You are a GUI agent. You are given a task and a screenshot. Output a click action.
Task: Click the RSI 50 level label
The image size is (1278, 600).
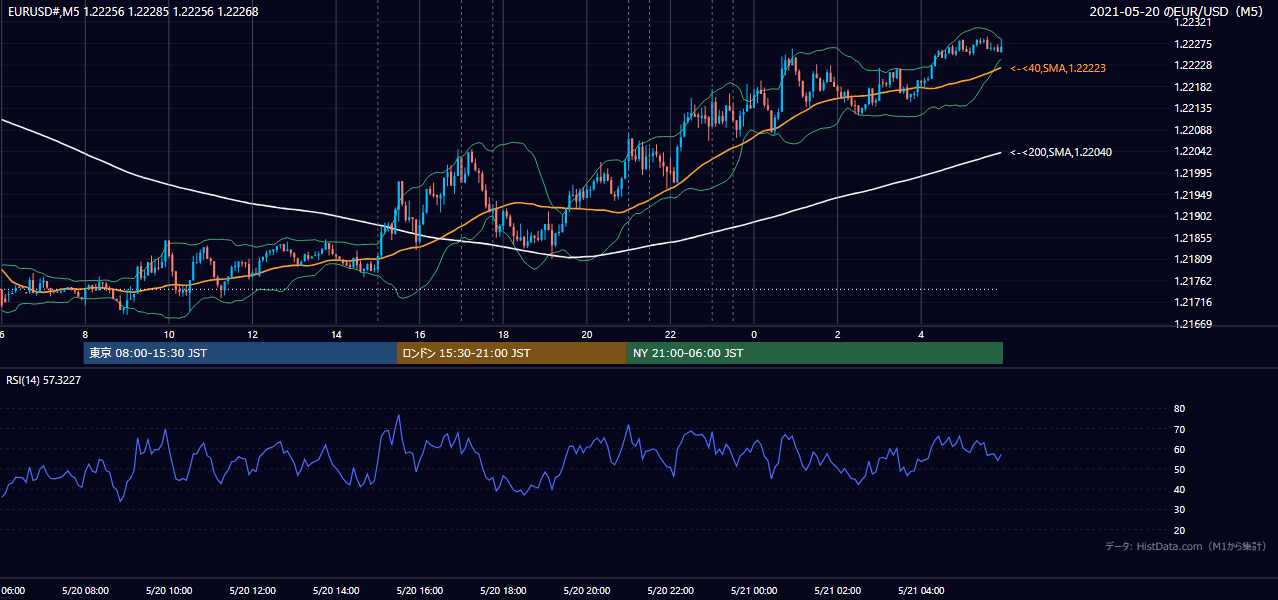pos(1179,469)
